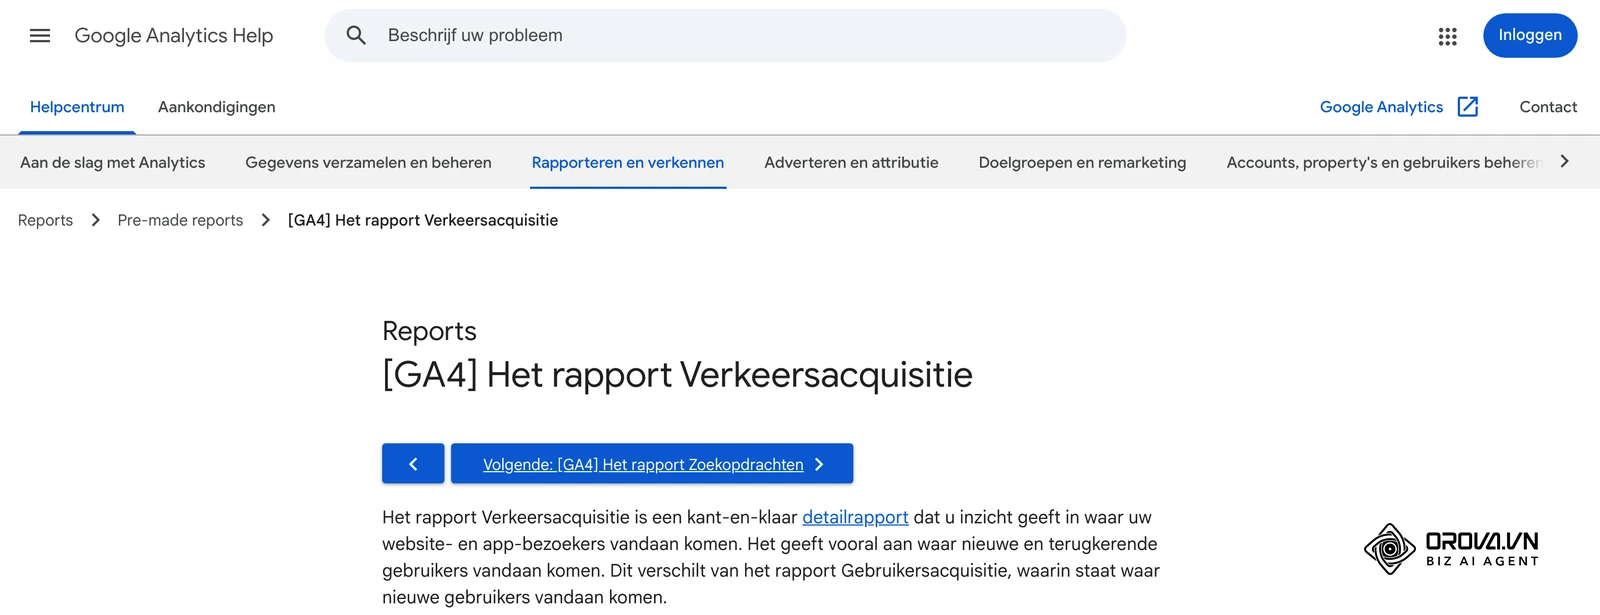Click the 'Google Analytics Help' title
The width and height of the screenshot is (1600, 615).
174,36
